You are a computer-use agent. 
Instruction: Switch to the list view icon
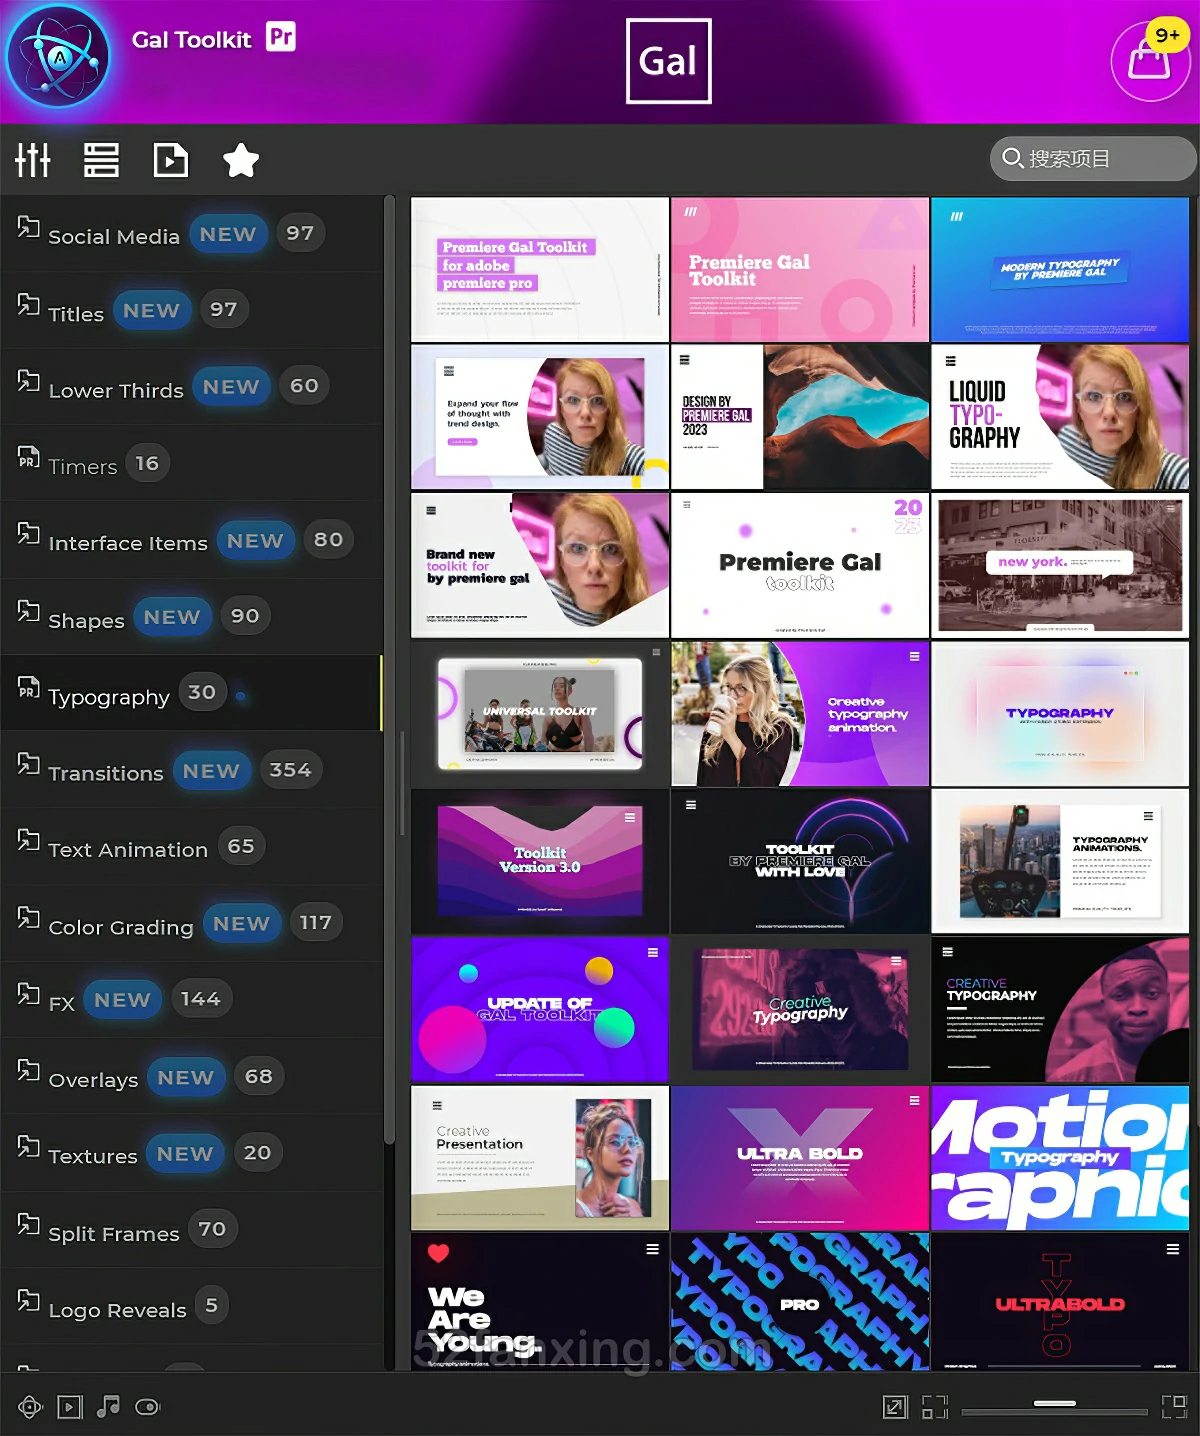point(101,160)
